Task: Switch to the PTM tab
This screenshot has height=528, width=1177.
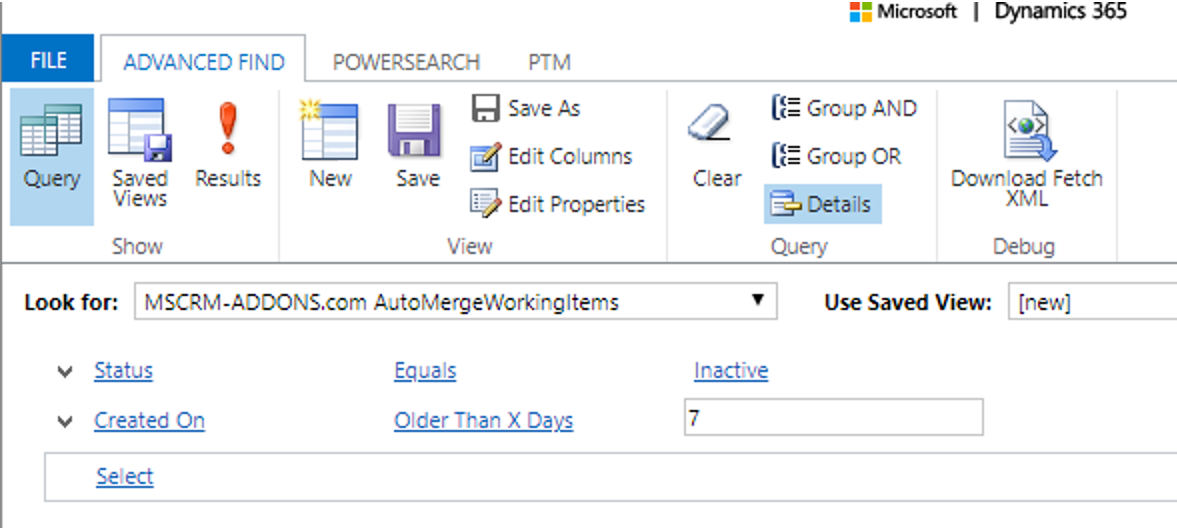Action: 549,62
